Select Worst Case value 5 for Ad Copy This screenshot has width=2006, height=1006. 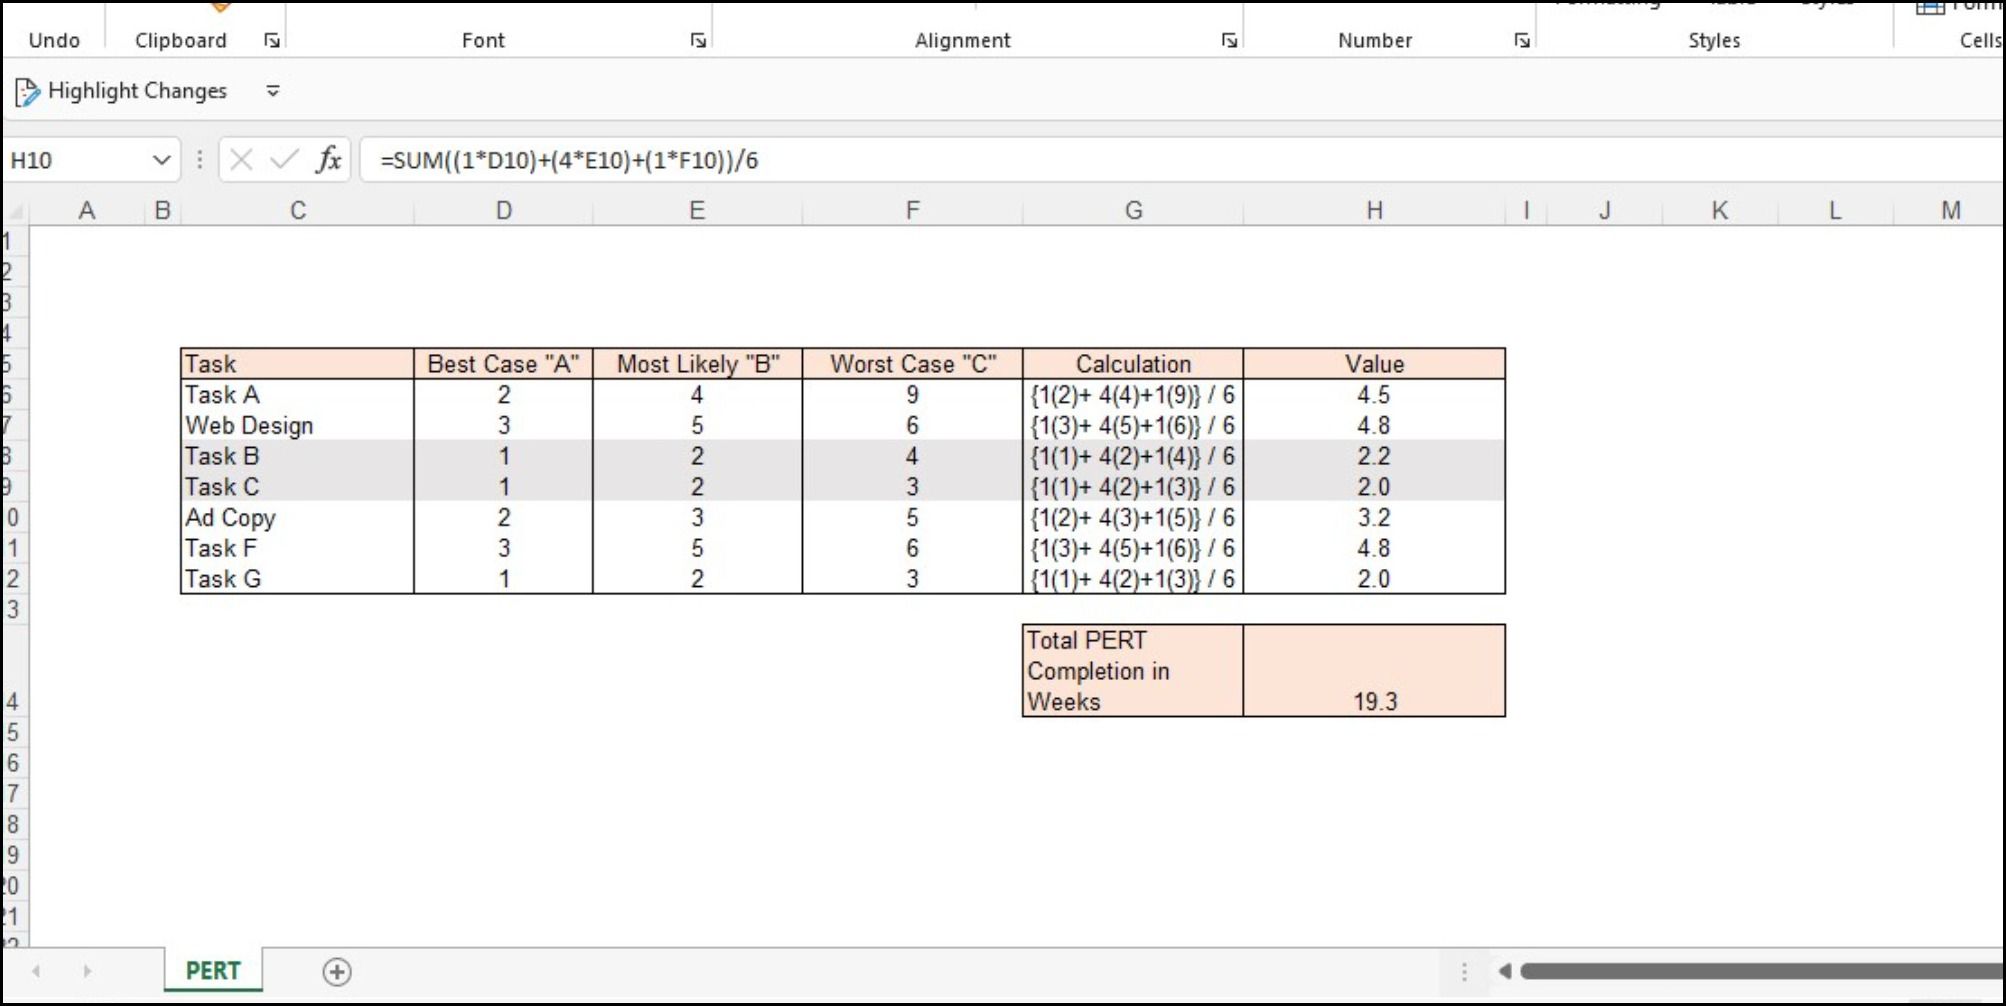coord(912,518)
